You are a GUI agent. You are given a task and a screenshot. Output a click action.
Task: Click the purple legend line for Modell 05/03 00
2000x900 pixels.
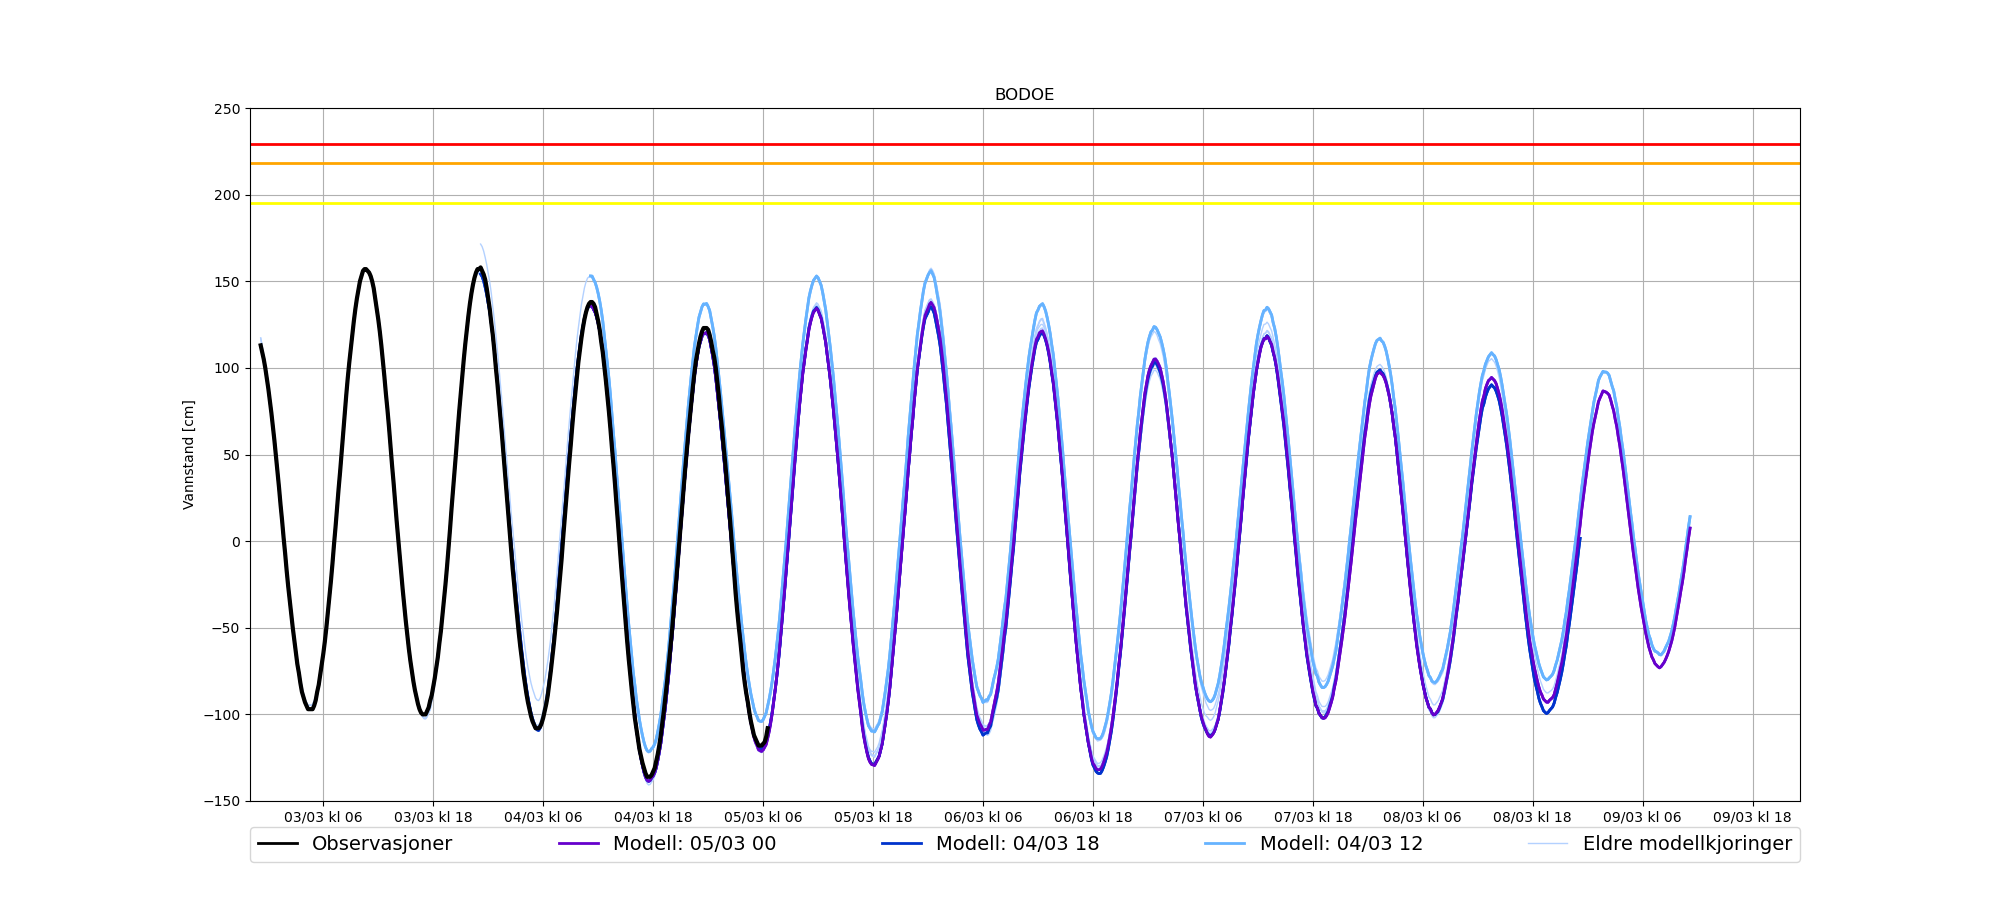pyautogui.click(x=579, y=844)
